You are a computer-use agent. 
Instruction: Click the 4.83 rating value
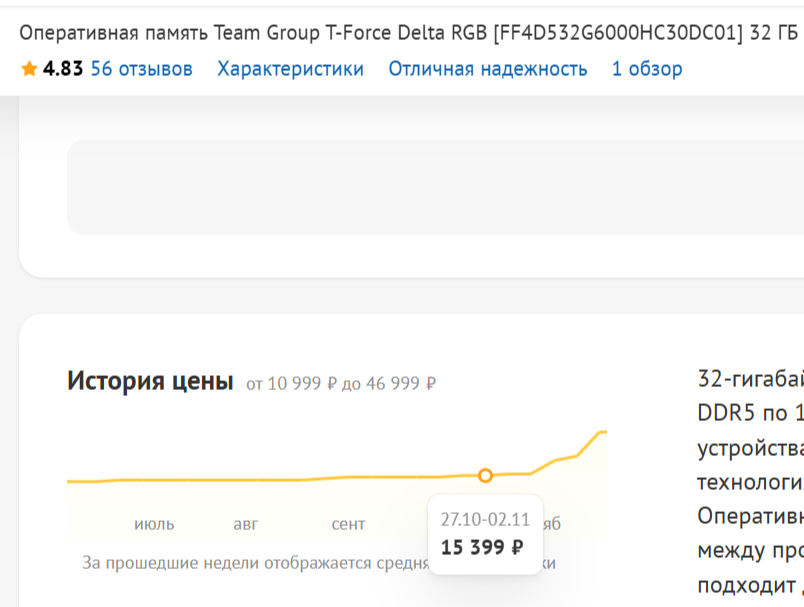coord(63,69)
